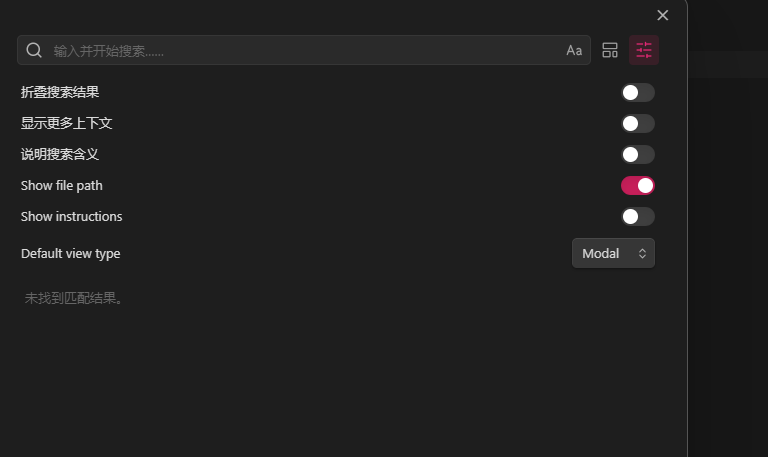Enable the 说明搜索含义 toggle
The image size is (768, 457).
[x=638, y=155]
